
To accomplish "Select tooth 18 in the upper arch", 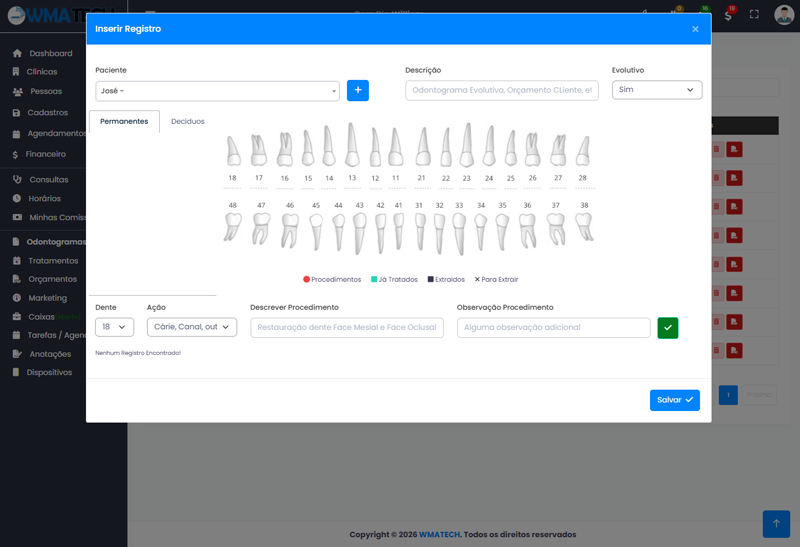I will point(232,152).
